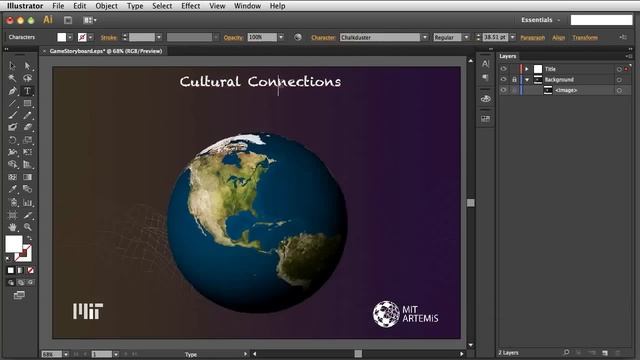Select the Lasso tool
The image size is (640, 360).
point(27,78)
